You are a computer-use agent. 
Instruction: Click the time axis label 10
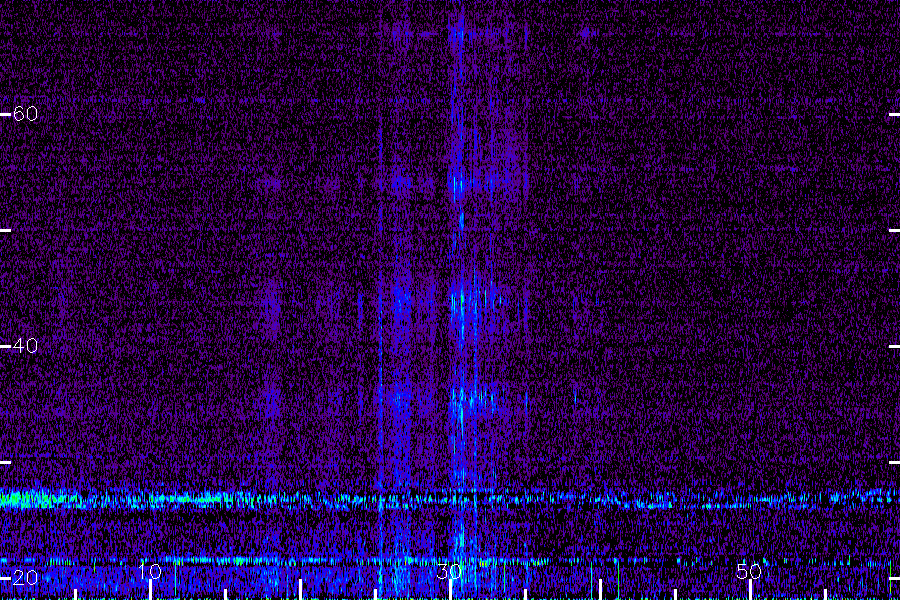150,571
